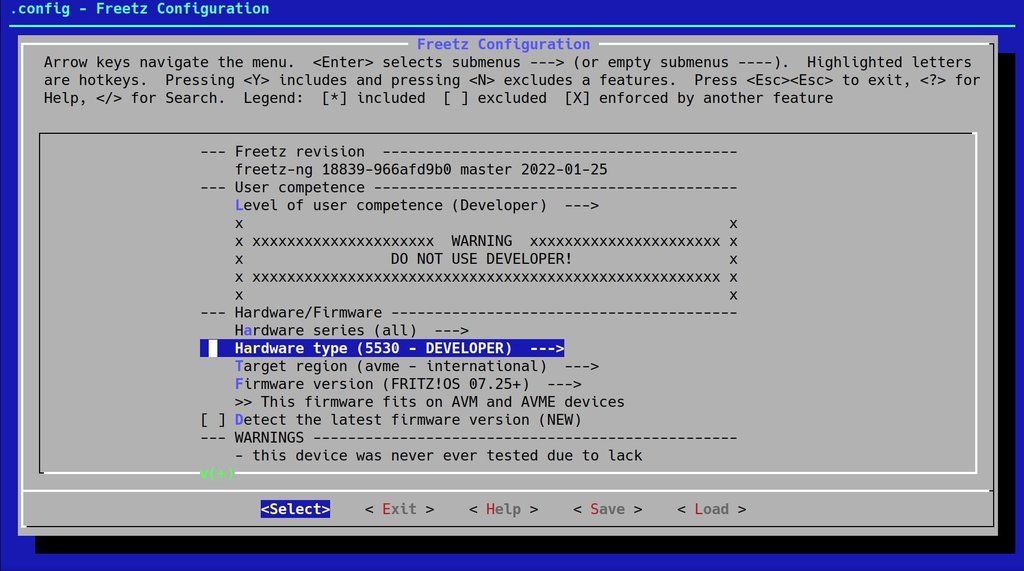Click the DO NOT USE DEVELOPER warning line
This screenshot has width=1024, height=571.
pyautogui.click(x=481, y=259)
